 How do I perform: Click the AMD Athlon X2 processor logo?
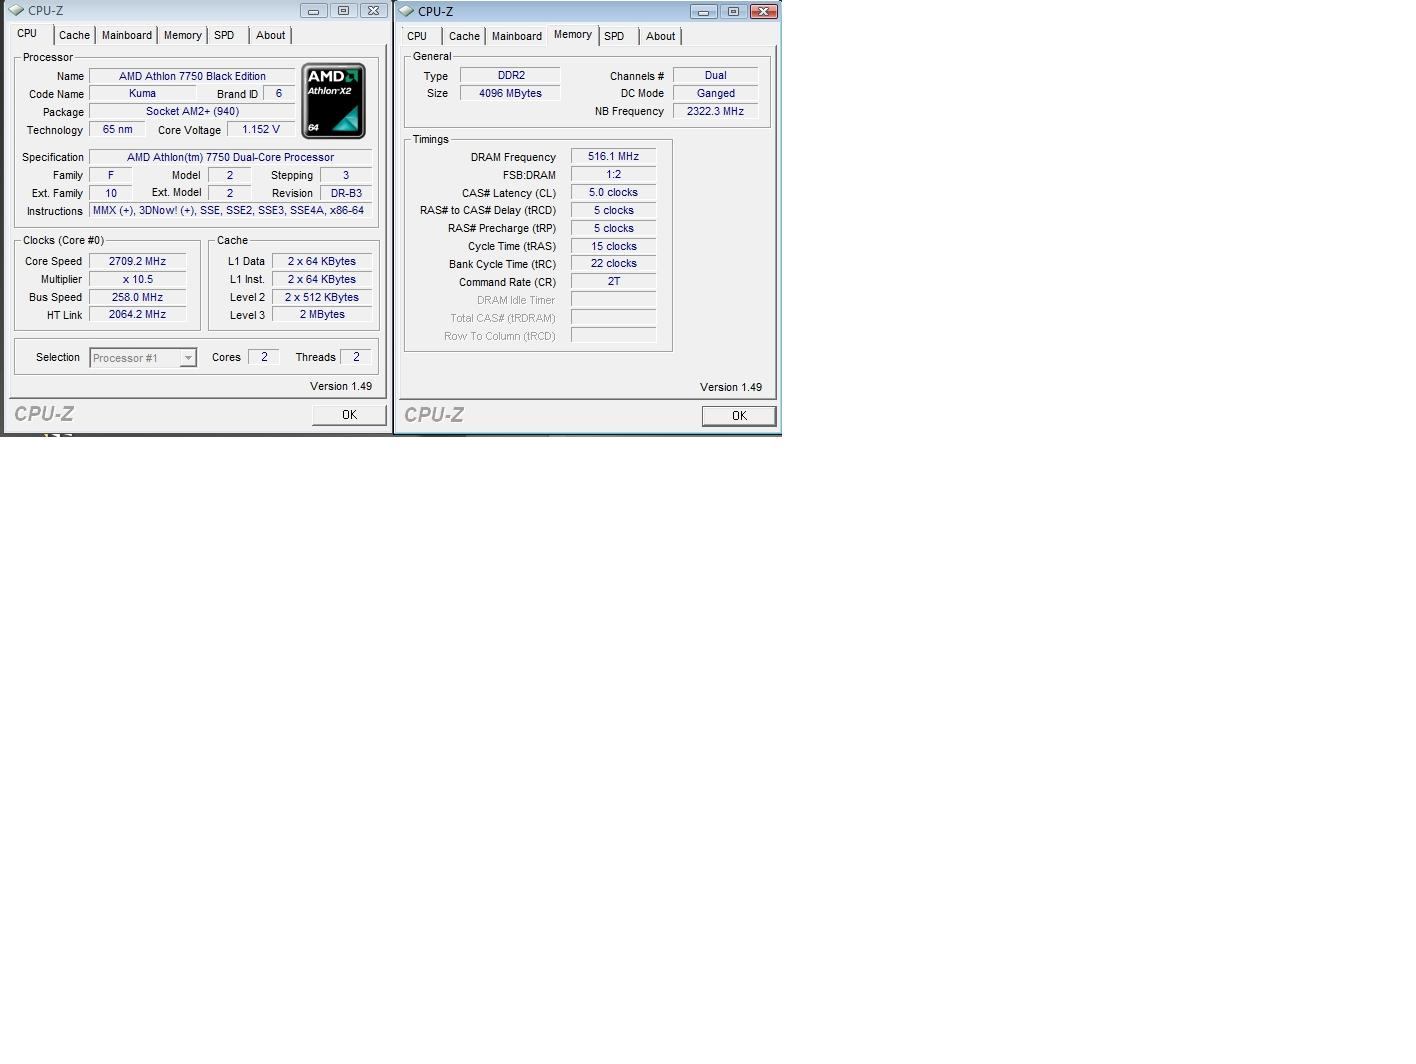point(333,101)
